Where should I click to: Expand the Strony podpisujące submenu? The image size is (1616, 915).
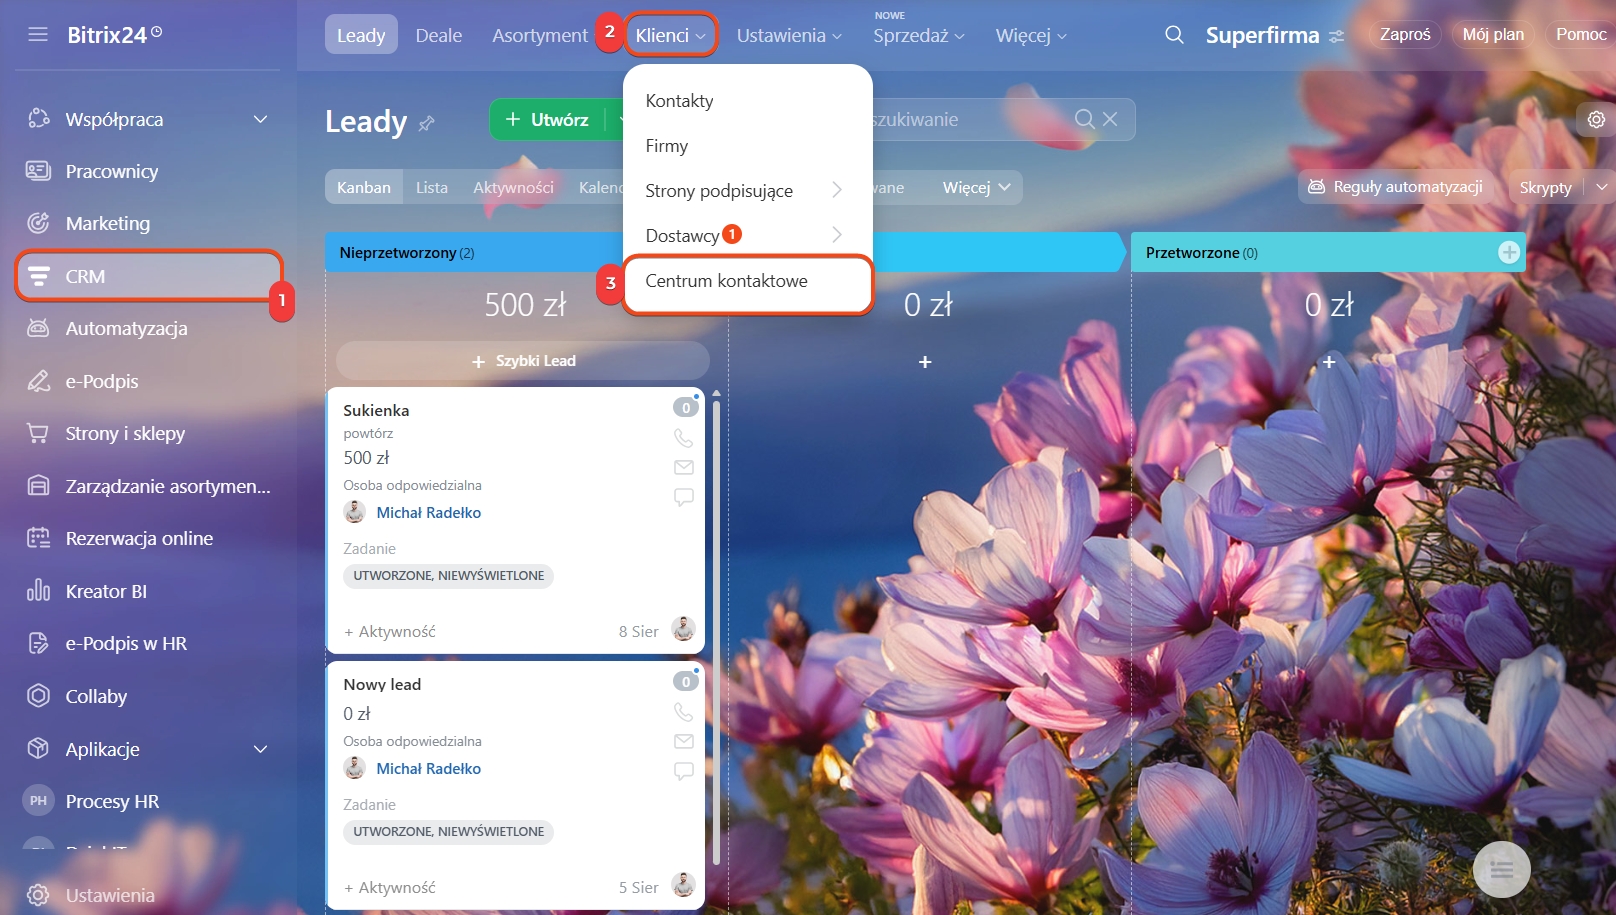(x=837, y=189)
